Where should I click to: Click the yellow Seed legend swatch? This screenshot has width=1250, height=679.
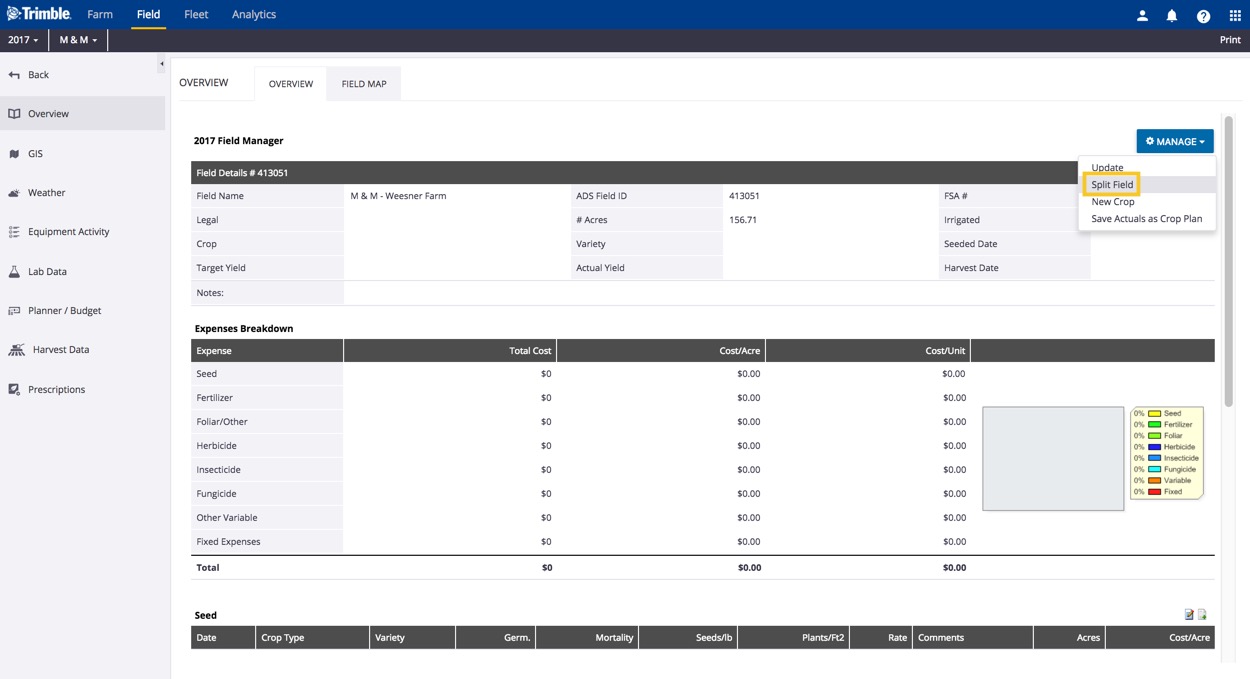pyautogui.click(x=1154, y=413)
